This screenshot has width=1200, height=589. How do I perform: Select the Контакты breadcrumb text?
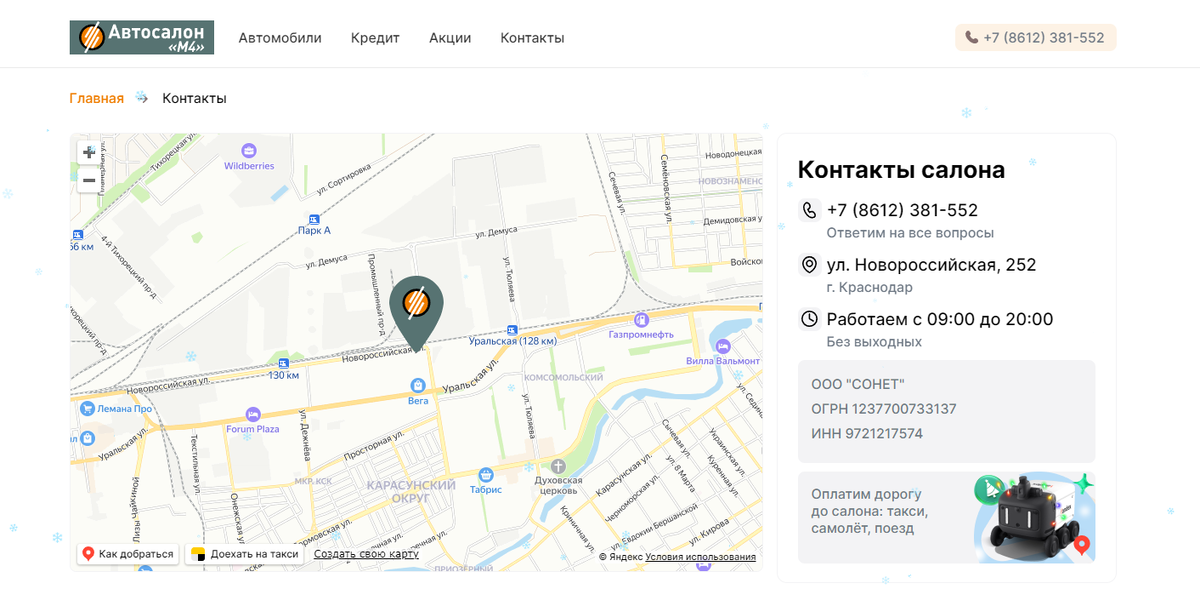point(194,98)
